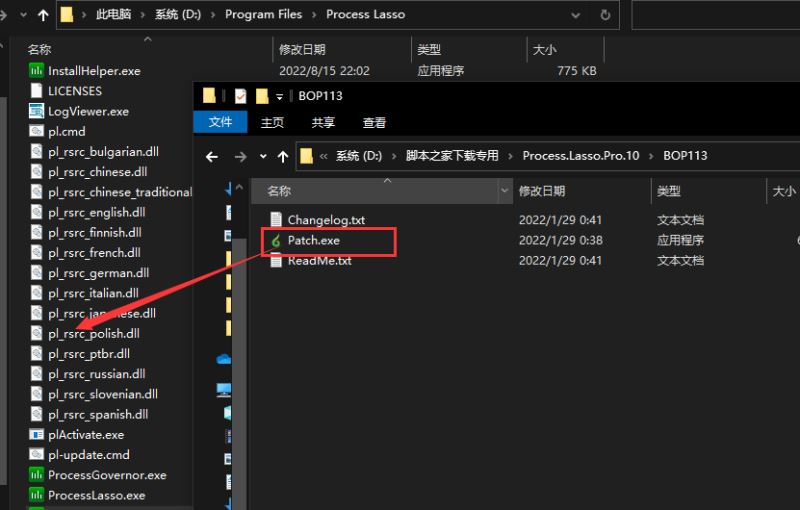The image size is (800, 510).
Task: Click OneDrive icon in BOP113 navigation pane
Action: pyautogui.click(x=223, y=360)
